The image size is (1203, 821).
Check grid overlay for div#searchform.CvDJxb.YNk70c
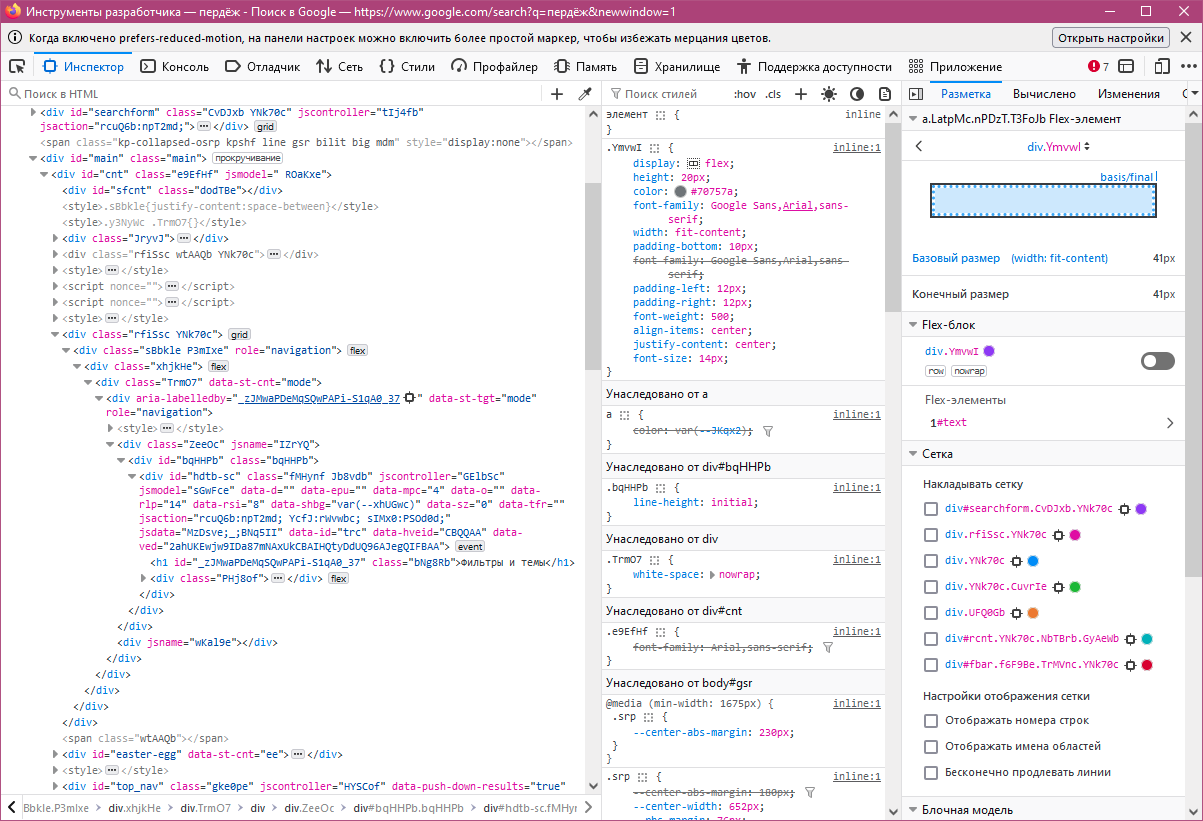point(931,509)
